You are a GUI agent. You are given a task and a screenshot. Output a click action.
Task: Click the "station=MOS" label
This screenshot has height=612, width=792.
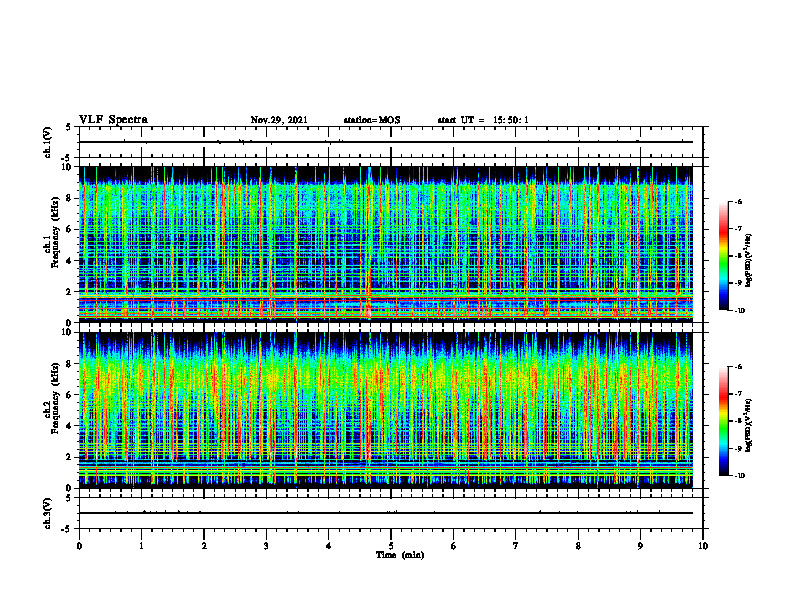(x=372, y=120)
